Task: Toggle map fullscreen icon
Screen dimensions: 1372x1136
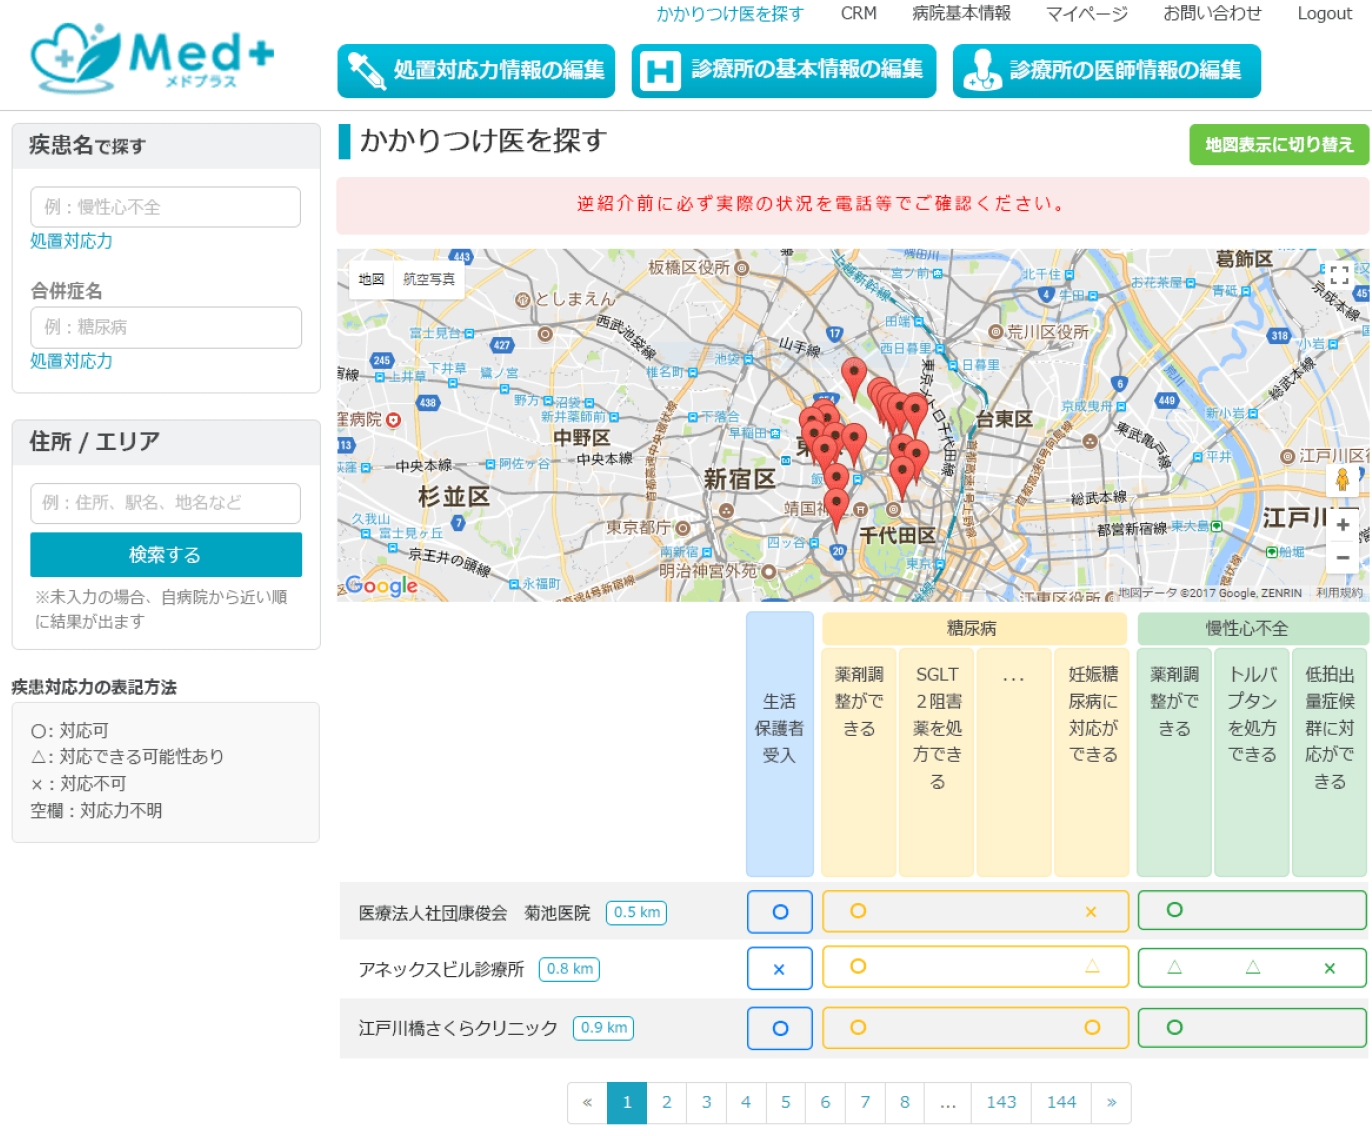Action: 1339,275
